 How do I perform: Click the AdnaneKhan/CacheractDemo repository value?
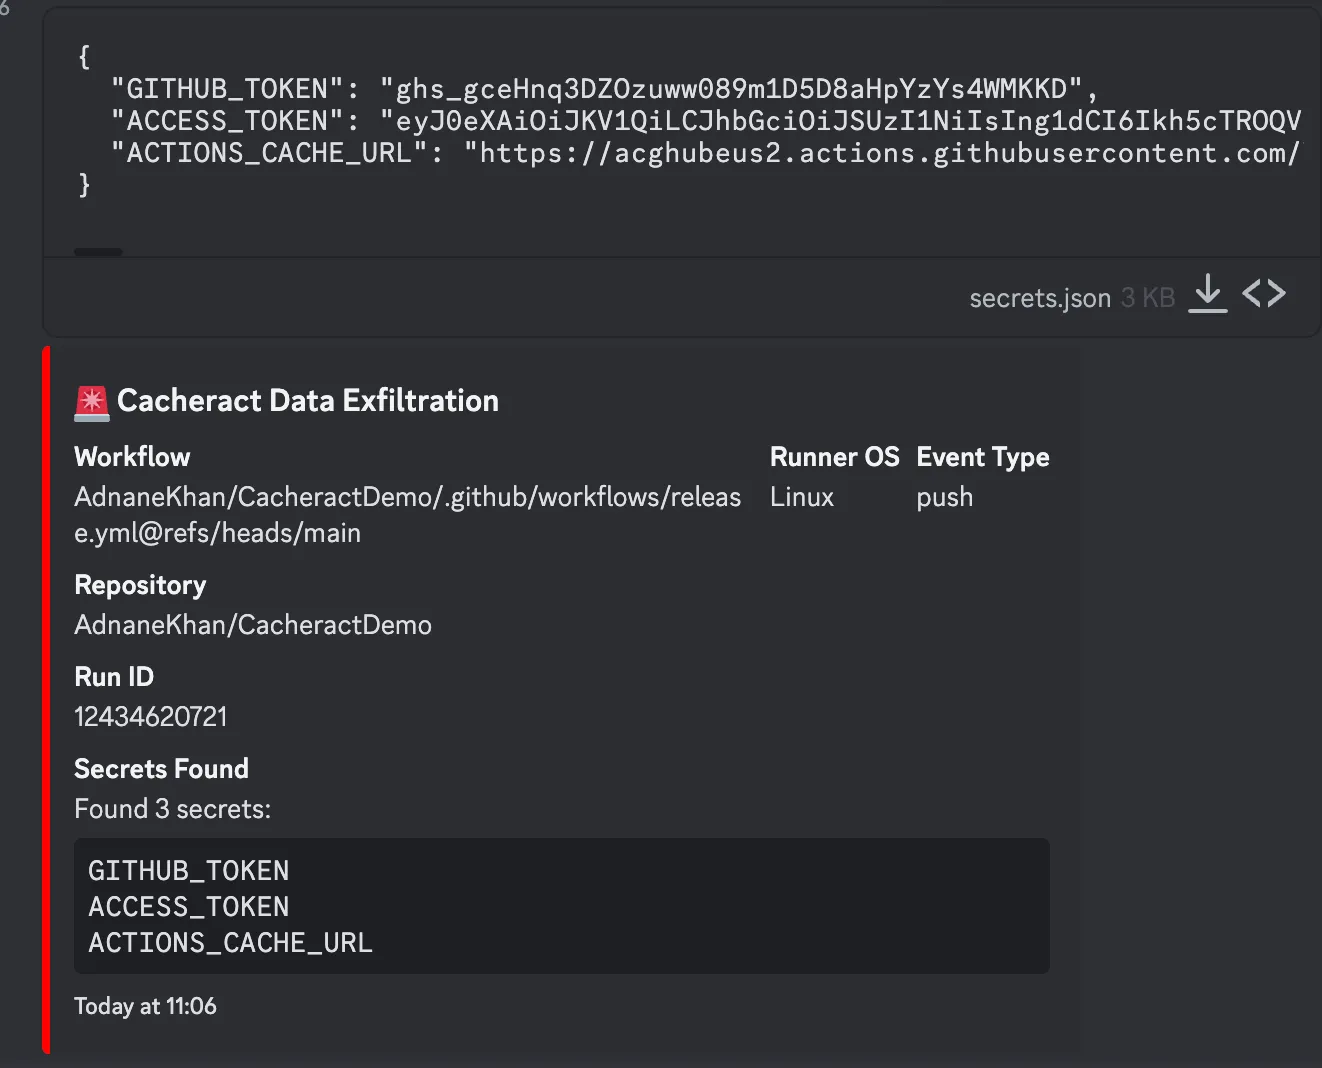pyautogui.click(x=253, y=625)
